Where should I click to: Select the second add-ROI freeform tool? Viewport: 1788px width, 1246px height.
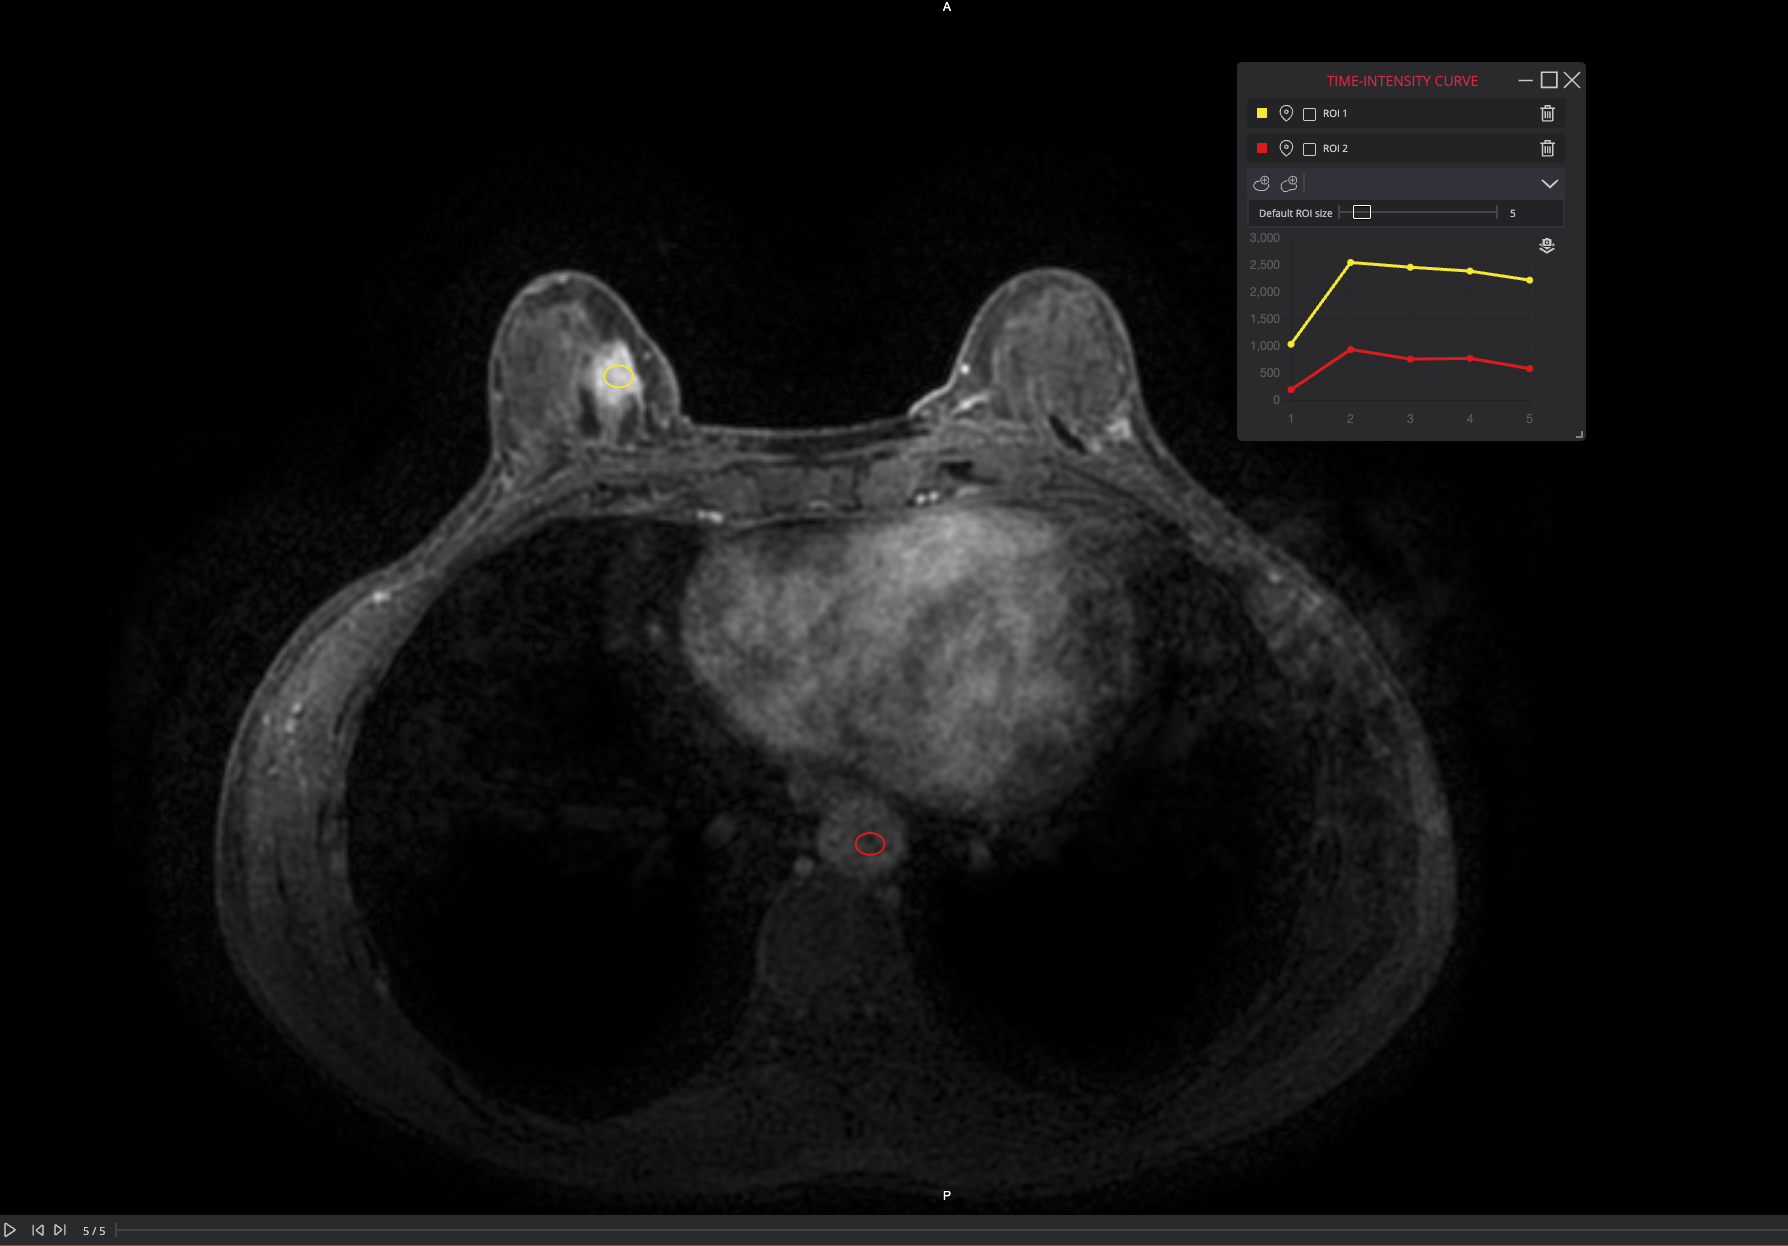(x=1289, y=184)
